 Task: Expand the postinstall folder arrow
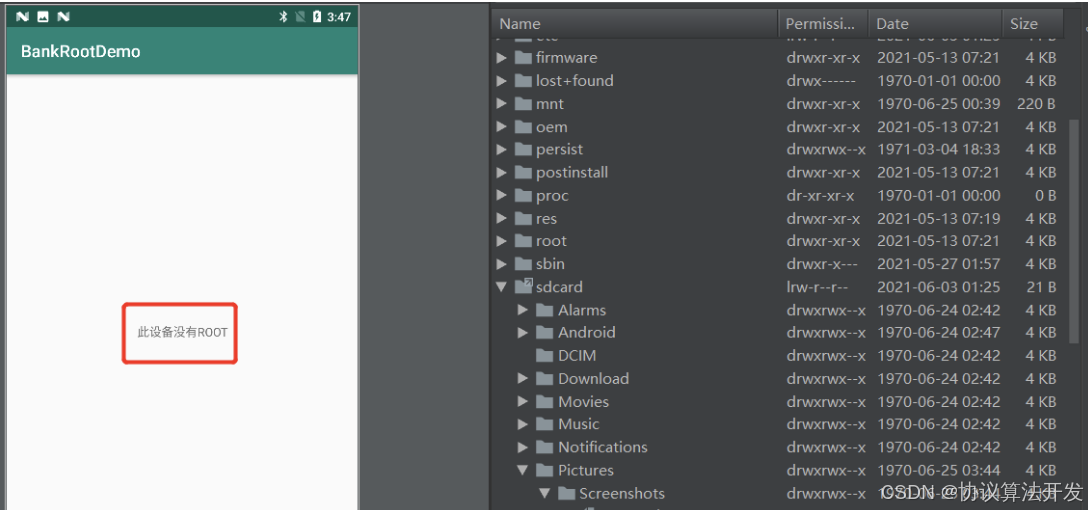pyautogui.click(x=502, y=172)
